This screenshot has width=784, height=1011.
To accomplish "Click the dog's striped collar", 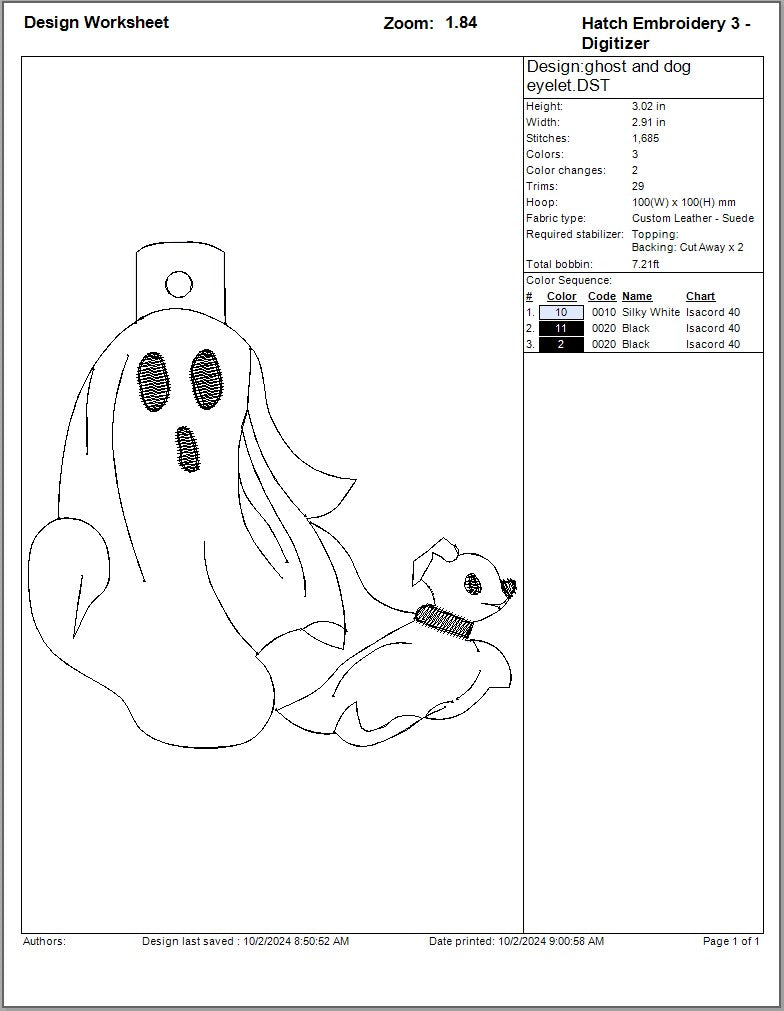I will pos(443,621).
